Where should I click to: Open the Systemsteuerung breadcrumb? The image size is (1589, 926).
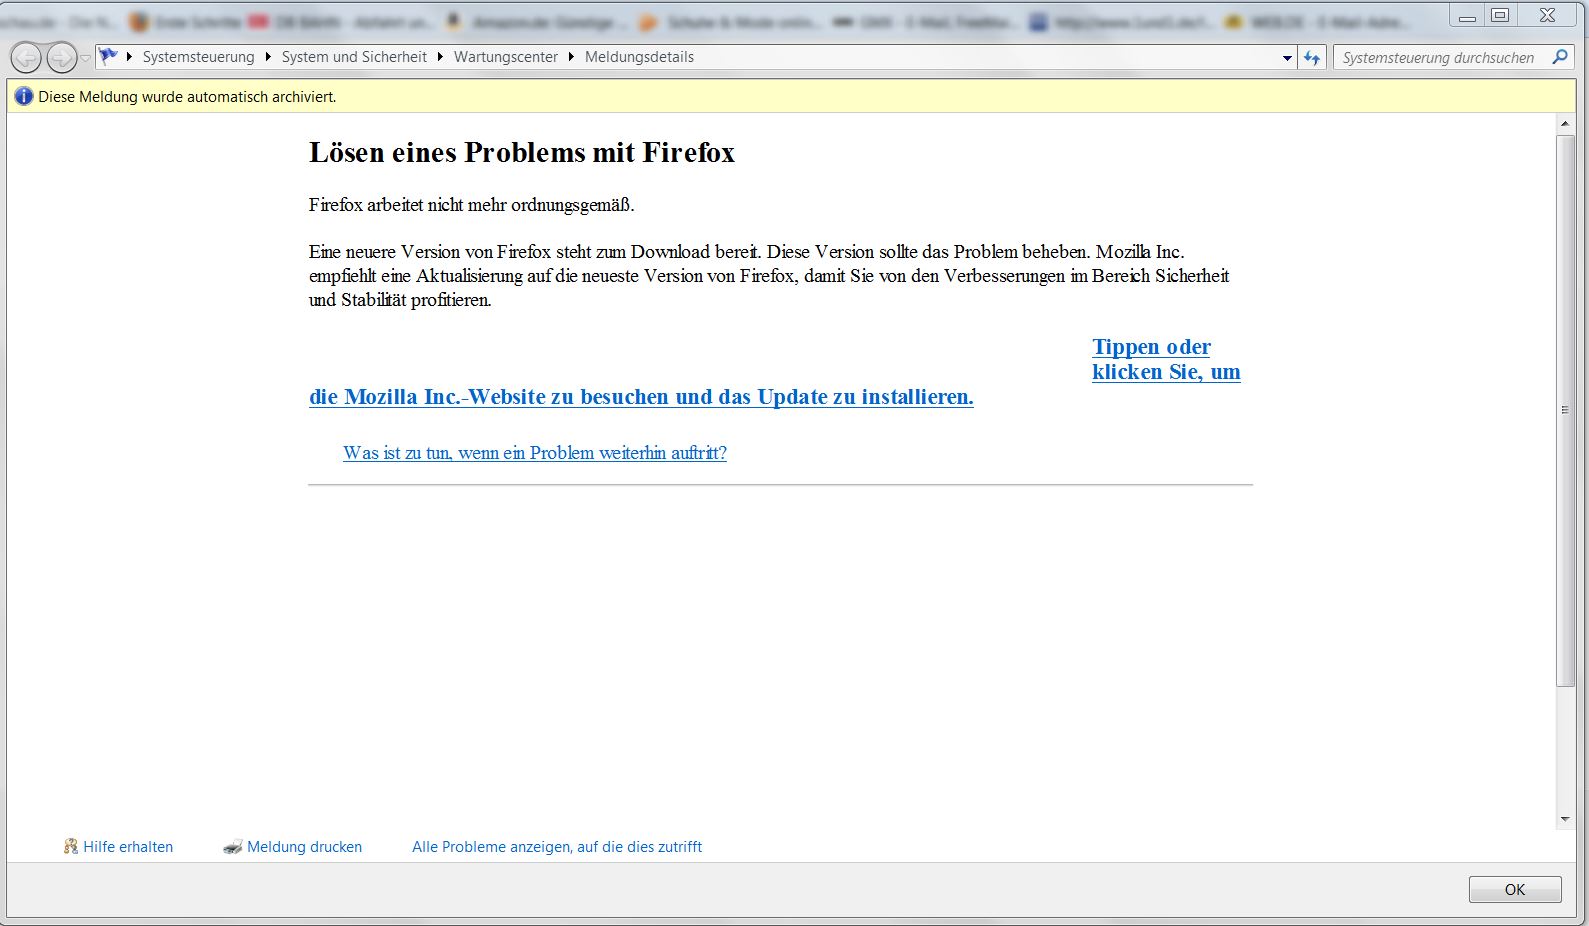tap(198, 57)
